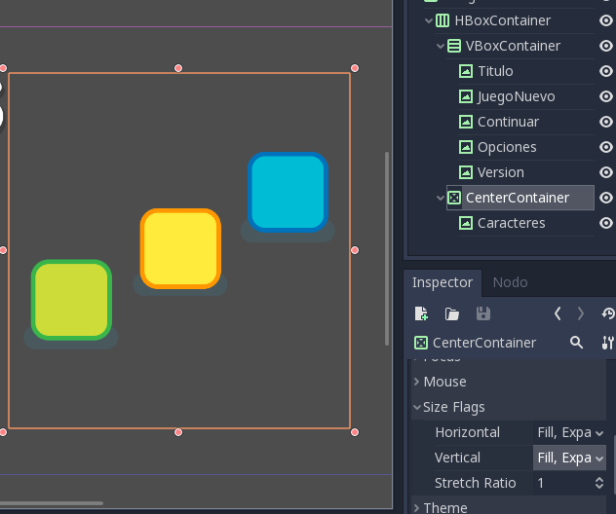The image size is (616, 514).
Task: Click the VBoxContainer node icon
Action: click(x=454, y=46)
